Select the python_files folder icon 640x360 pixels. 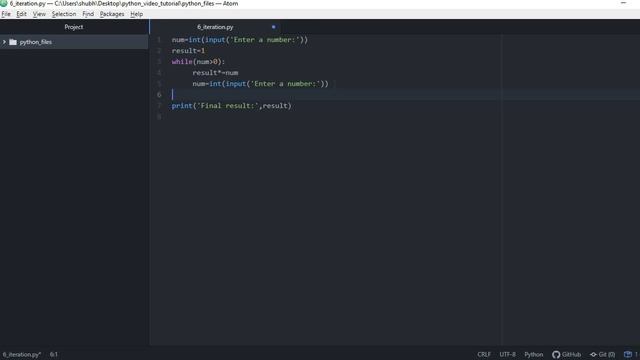coord(13,42)
